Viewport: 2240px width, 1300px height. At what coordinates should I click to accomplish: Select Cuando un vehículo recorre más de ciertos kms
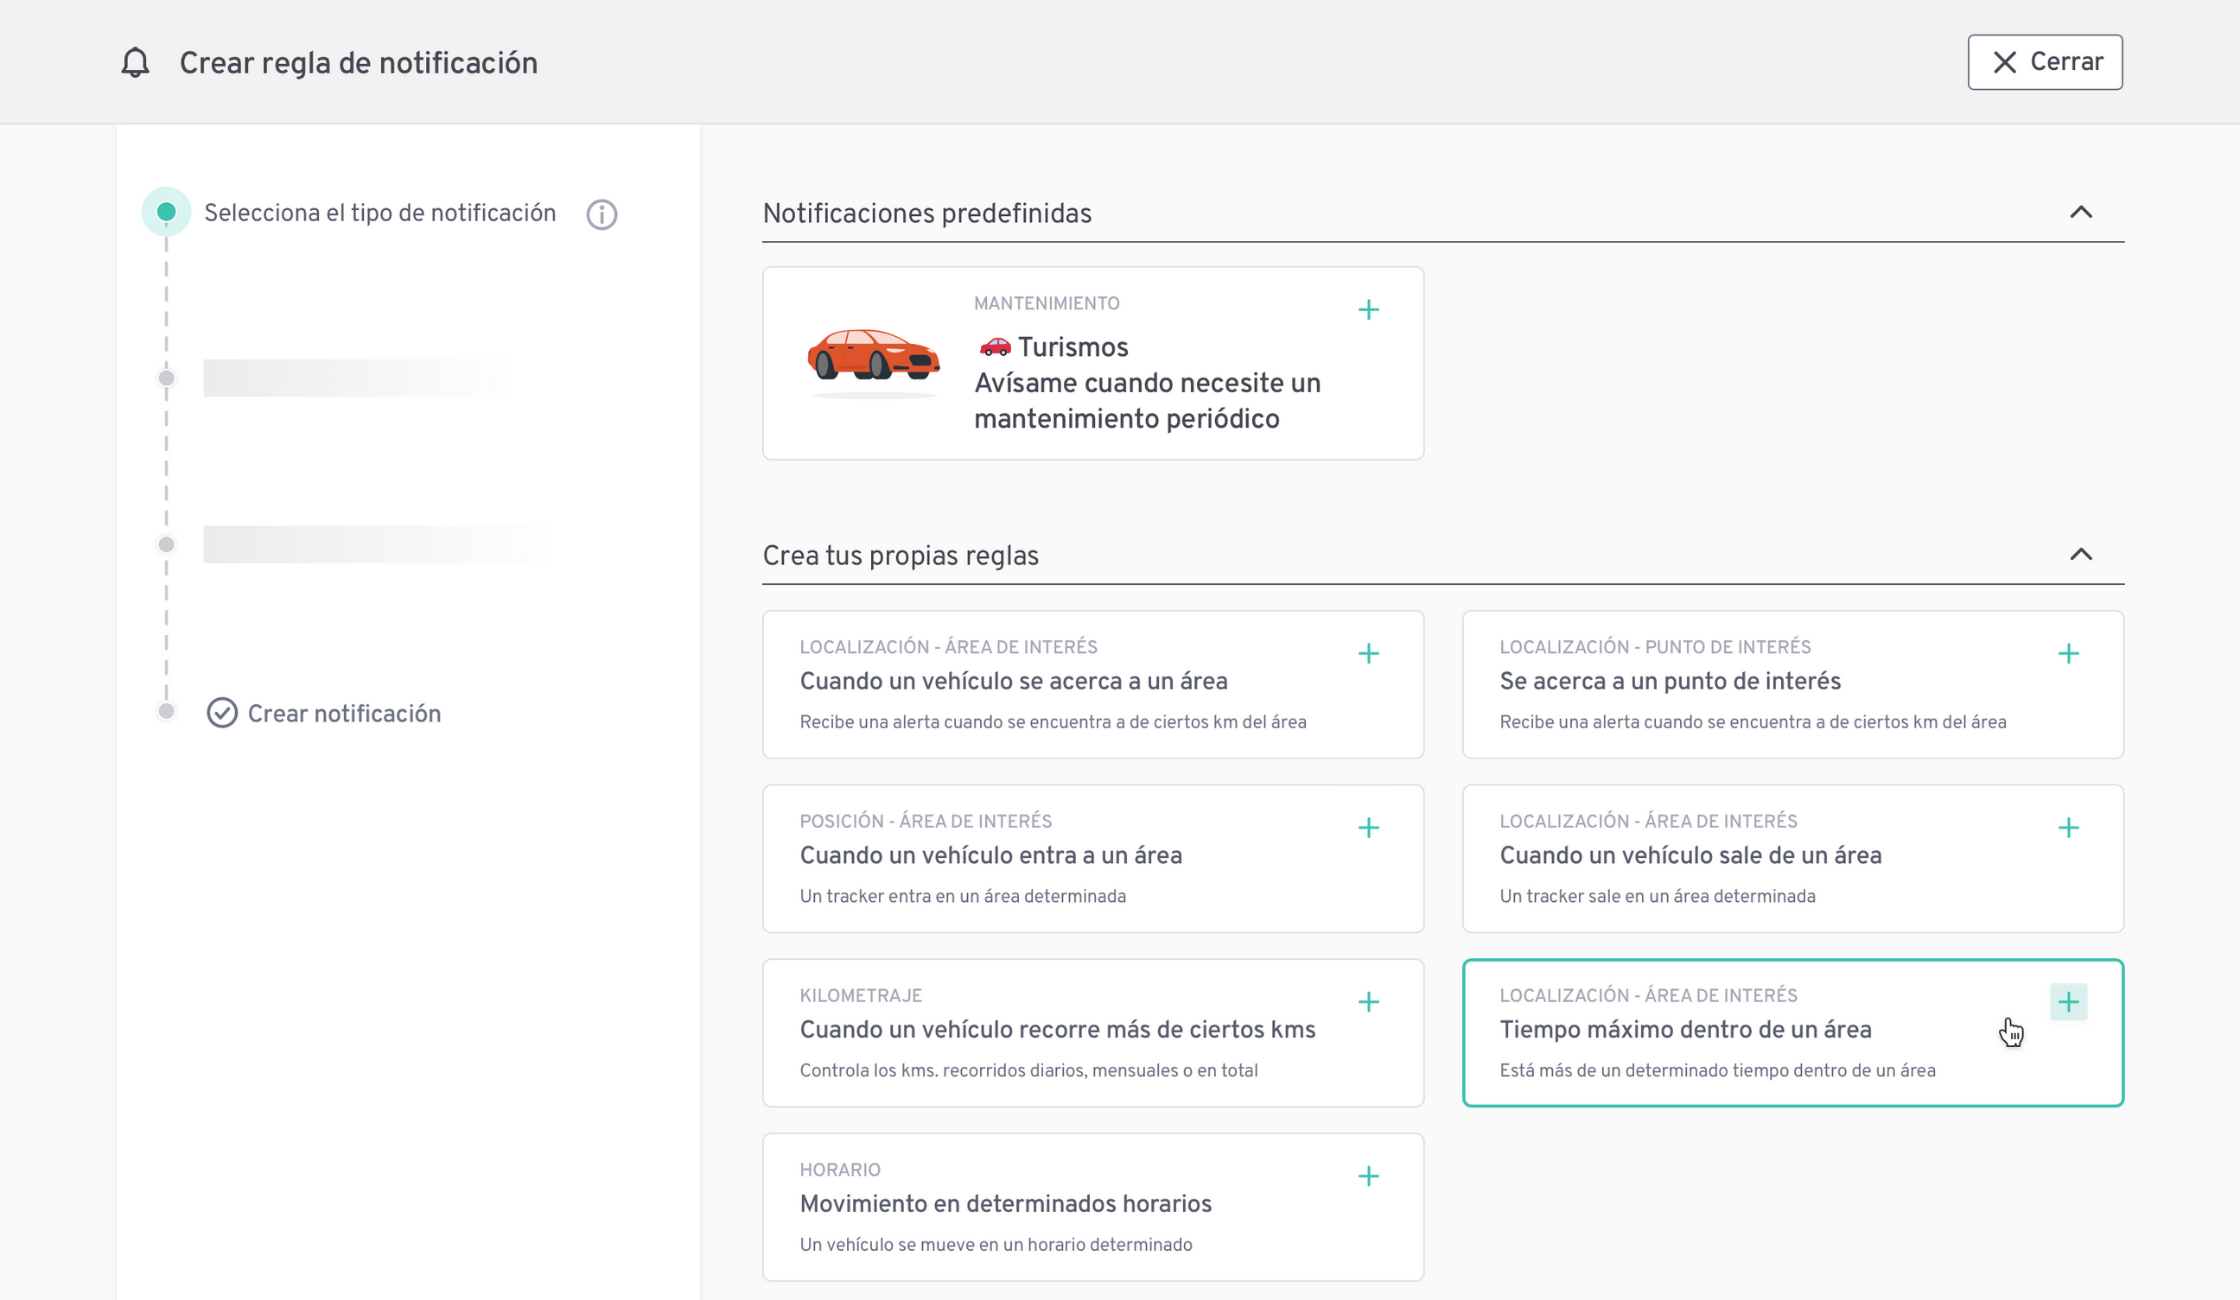coord(1057,1030)
